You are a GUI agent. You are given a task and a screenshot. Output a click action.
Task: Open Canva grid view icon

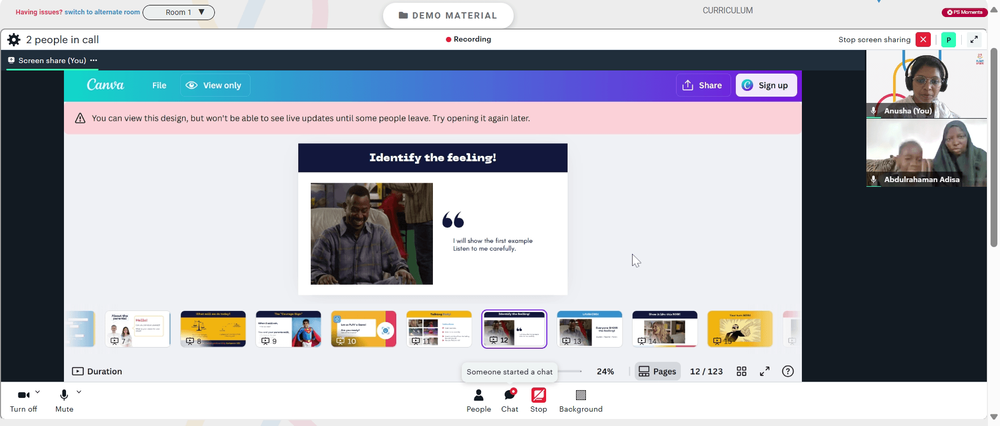[x=742, y=371]
